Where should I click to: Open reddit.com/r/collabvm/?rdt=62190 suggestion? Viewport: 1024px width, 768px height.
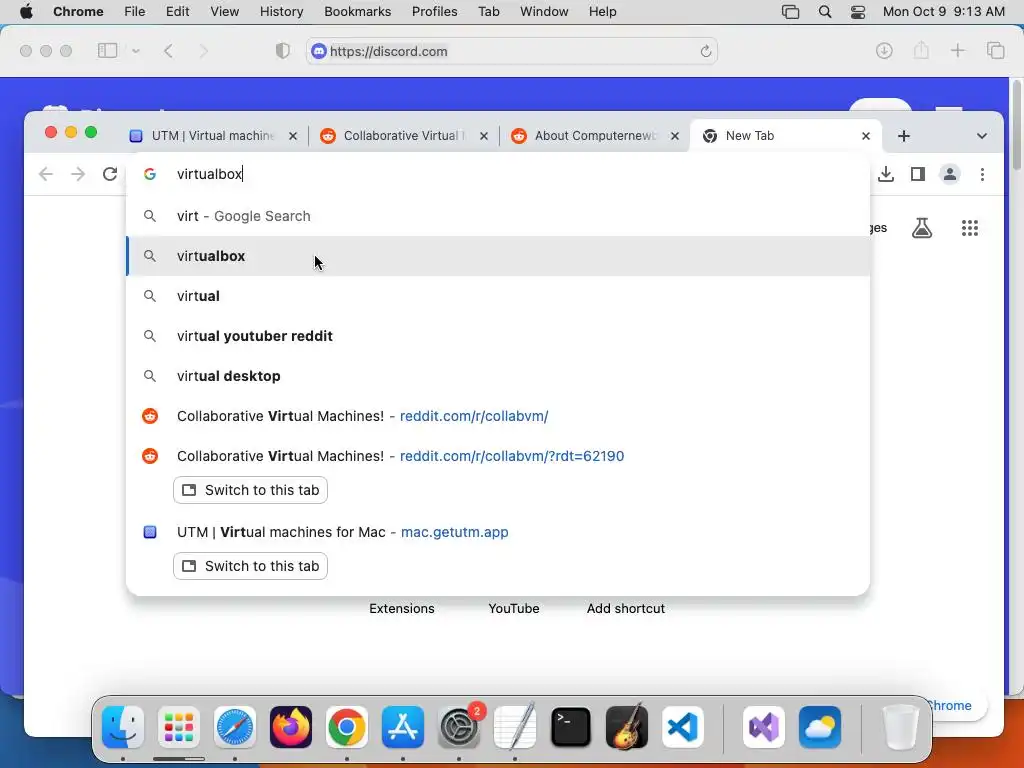[x=498, y=456]
